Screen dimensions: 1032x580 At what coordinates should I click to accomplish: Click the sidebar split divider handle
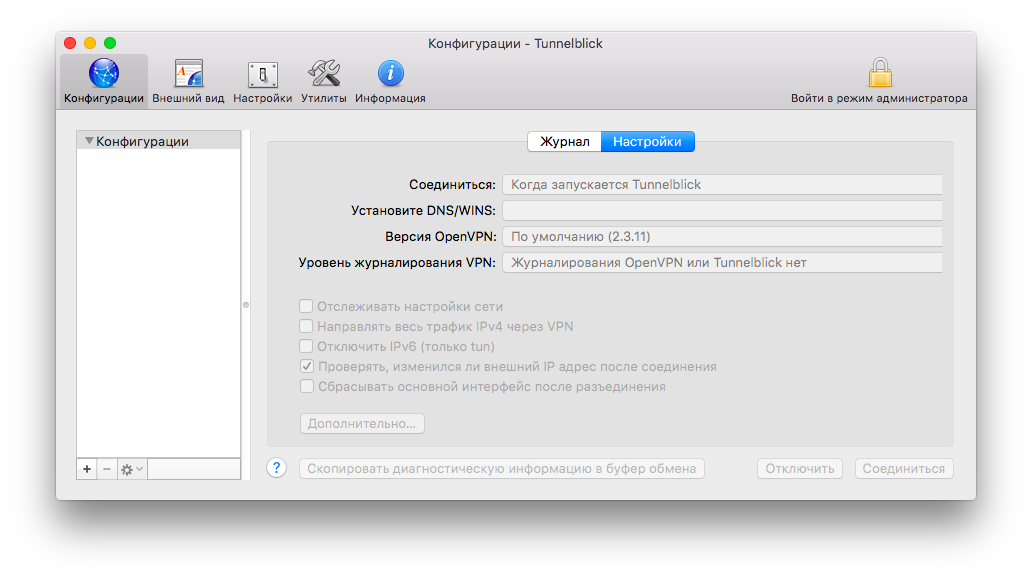tap(246, 305)
